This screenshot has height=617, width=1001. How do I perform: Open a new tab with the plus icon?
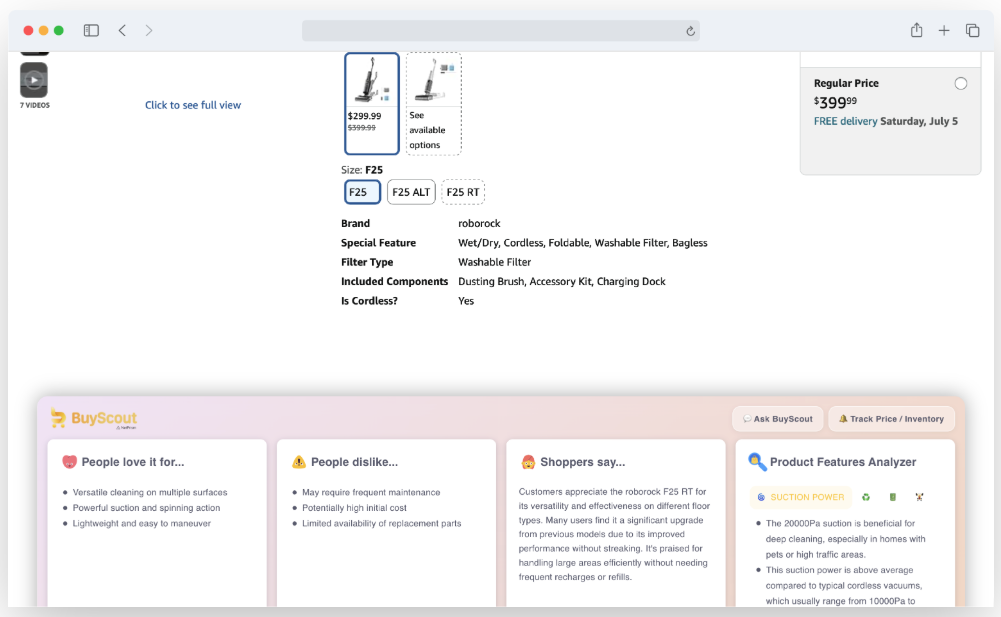point(944,30)
